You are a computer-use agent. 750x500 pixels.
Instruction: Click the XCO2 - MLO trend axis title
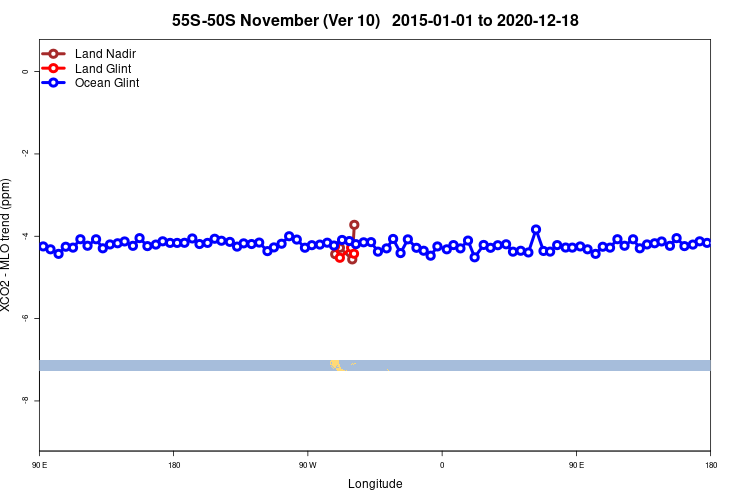coord(5,245)
